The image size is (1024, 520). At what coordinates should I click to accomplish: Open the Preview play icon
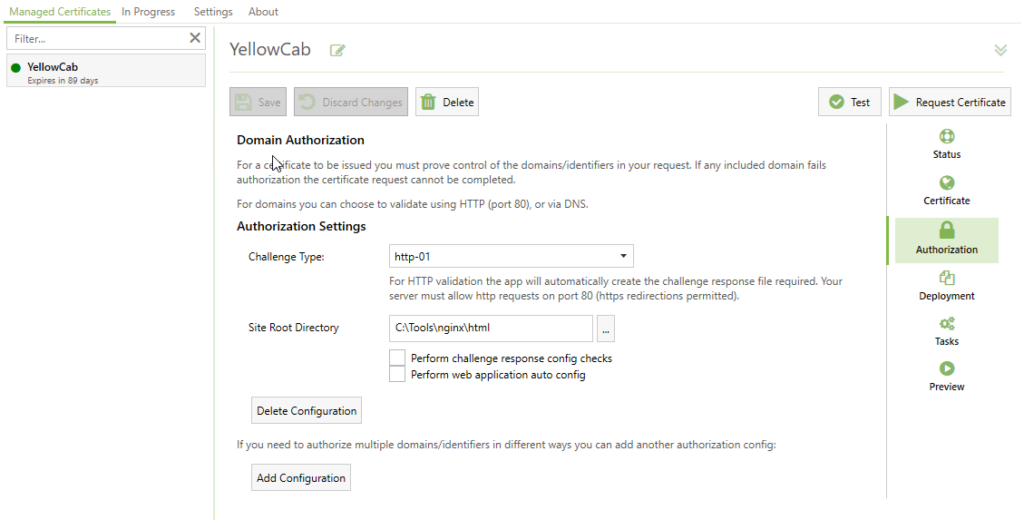946,368
